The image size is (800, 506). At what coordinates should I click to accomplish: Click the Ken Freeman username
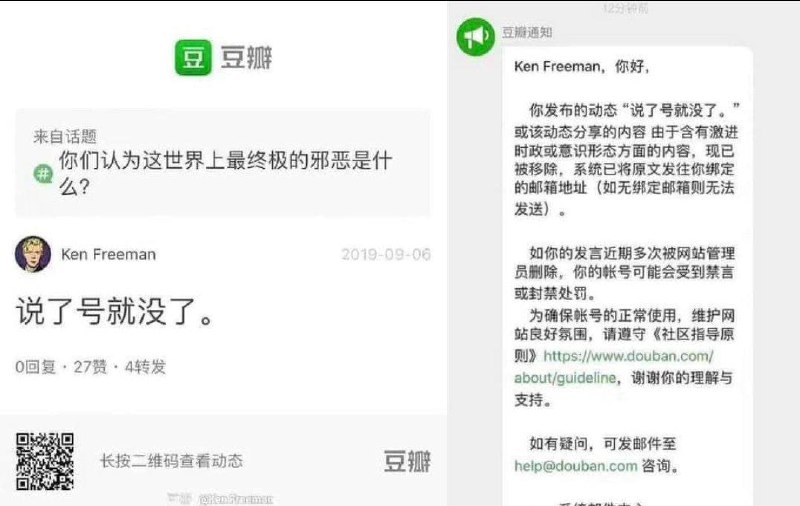tap(108, 254)
